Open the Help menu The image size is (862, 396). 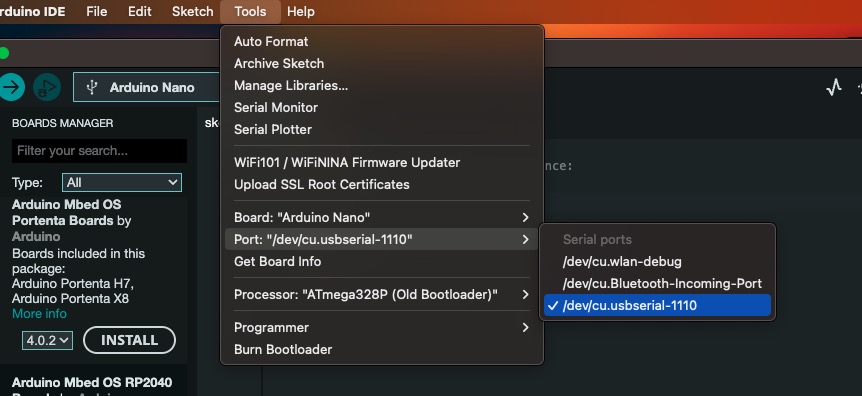coord(301,12)
